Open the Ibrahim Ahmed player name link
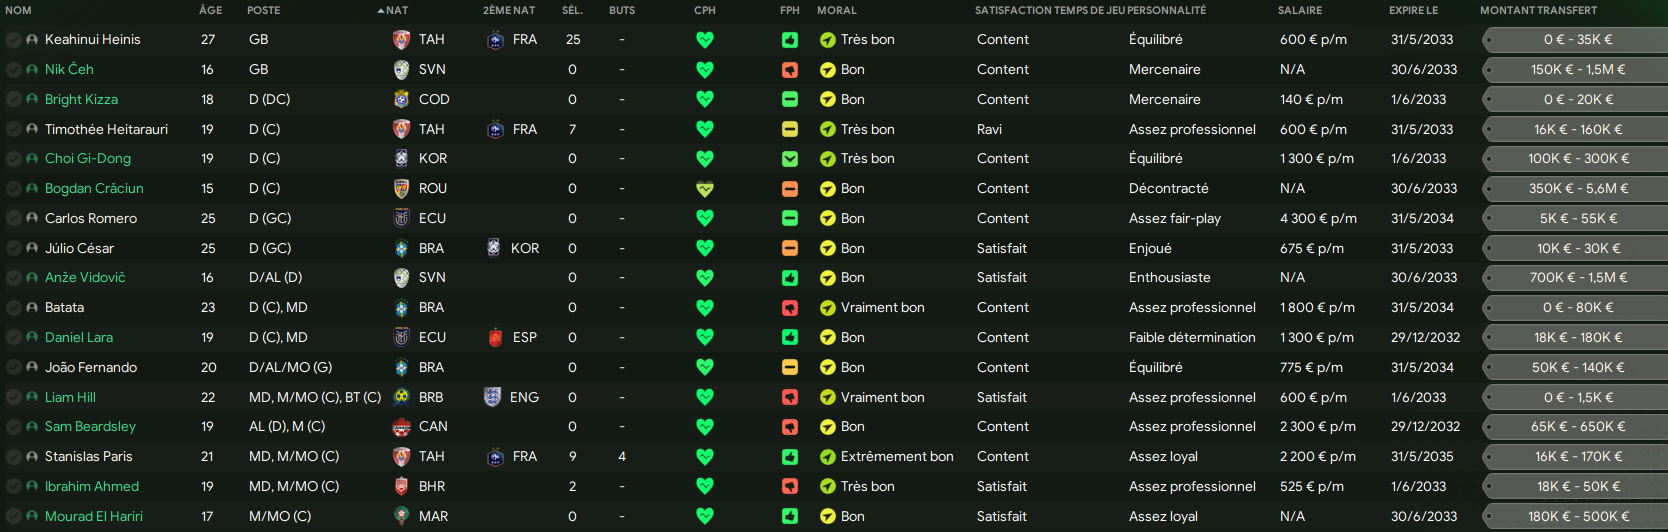The width and height of the screenshot is (1668, 532). [x=92, y=487]
